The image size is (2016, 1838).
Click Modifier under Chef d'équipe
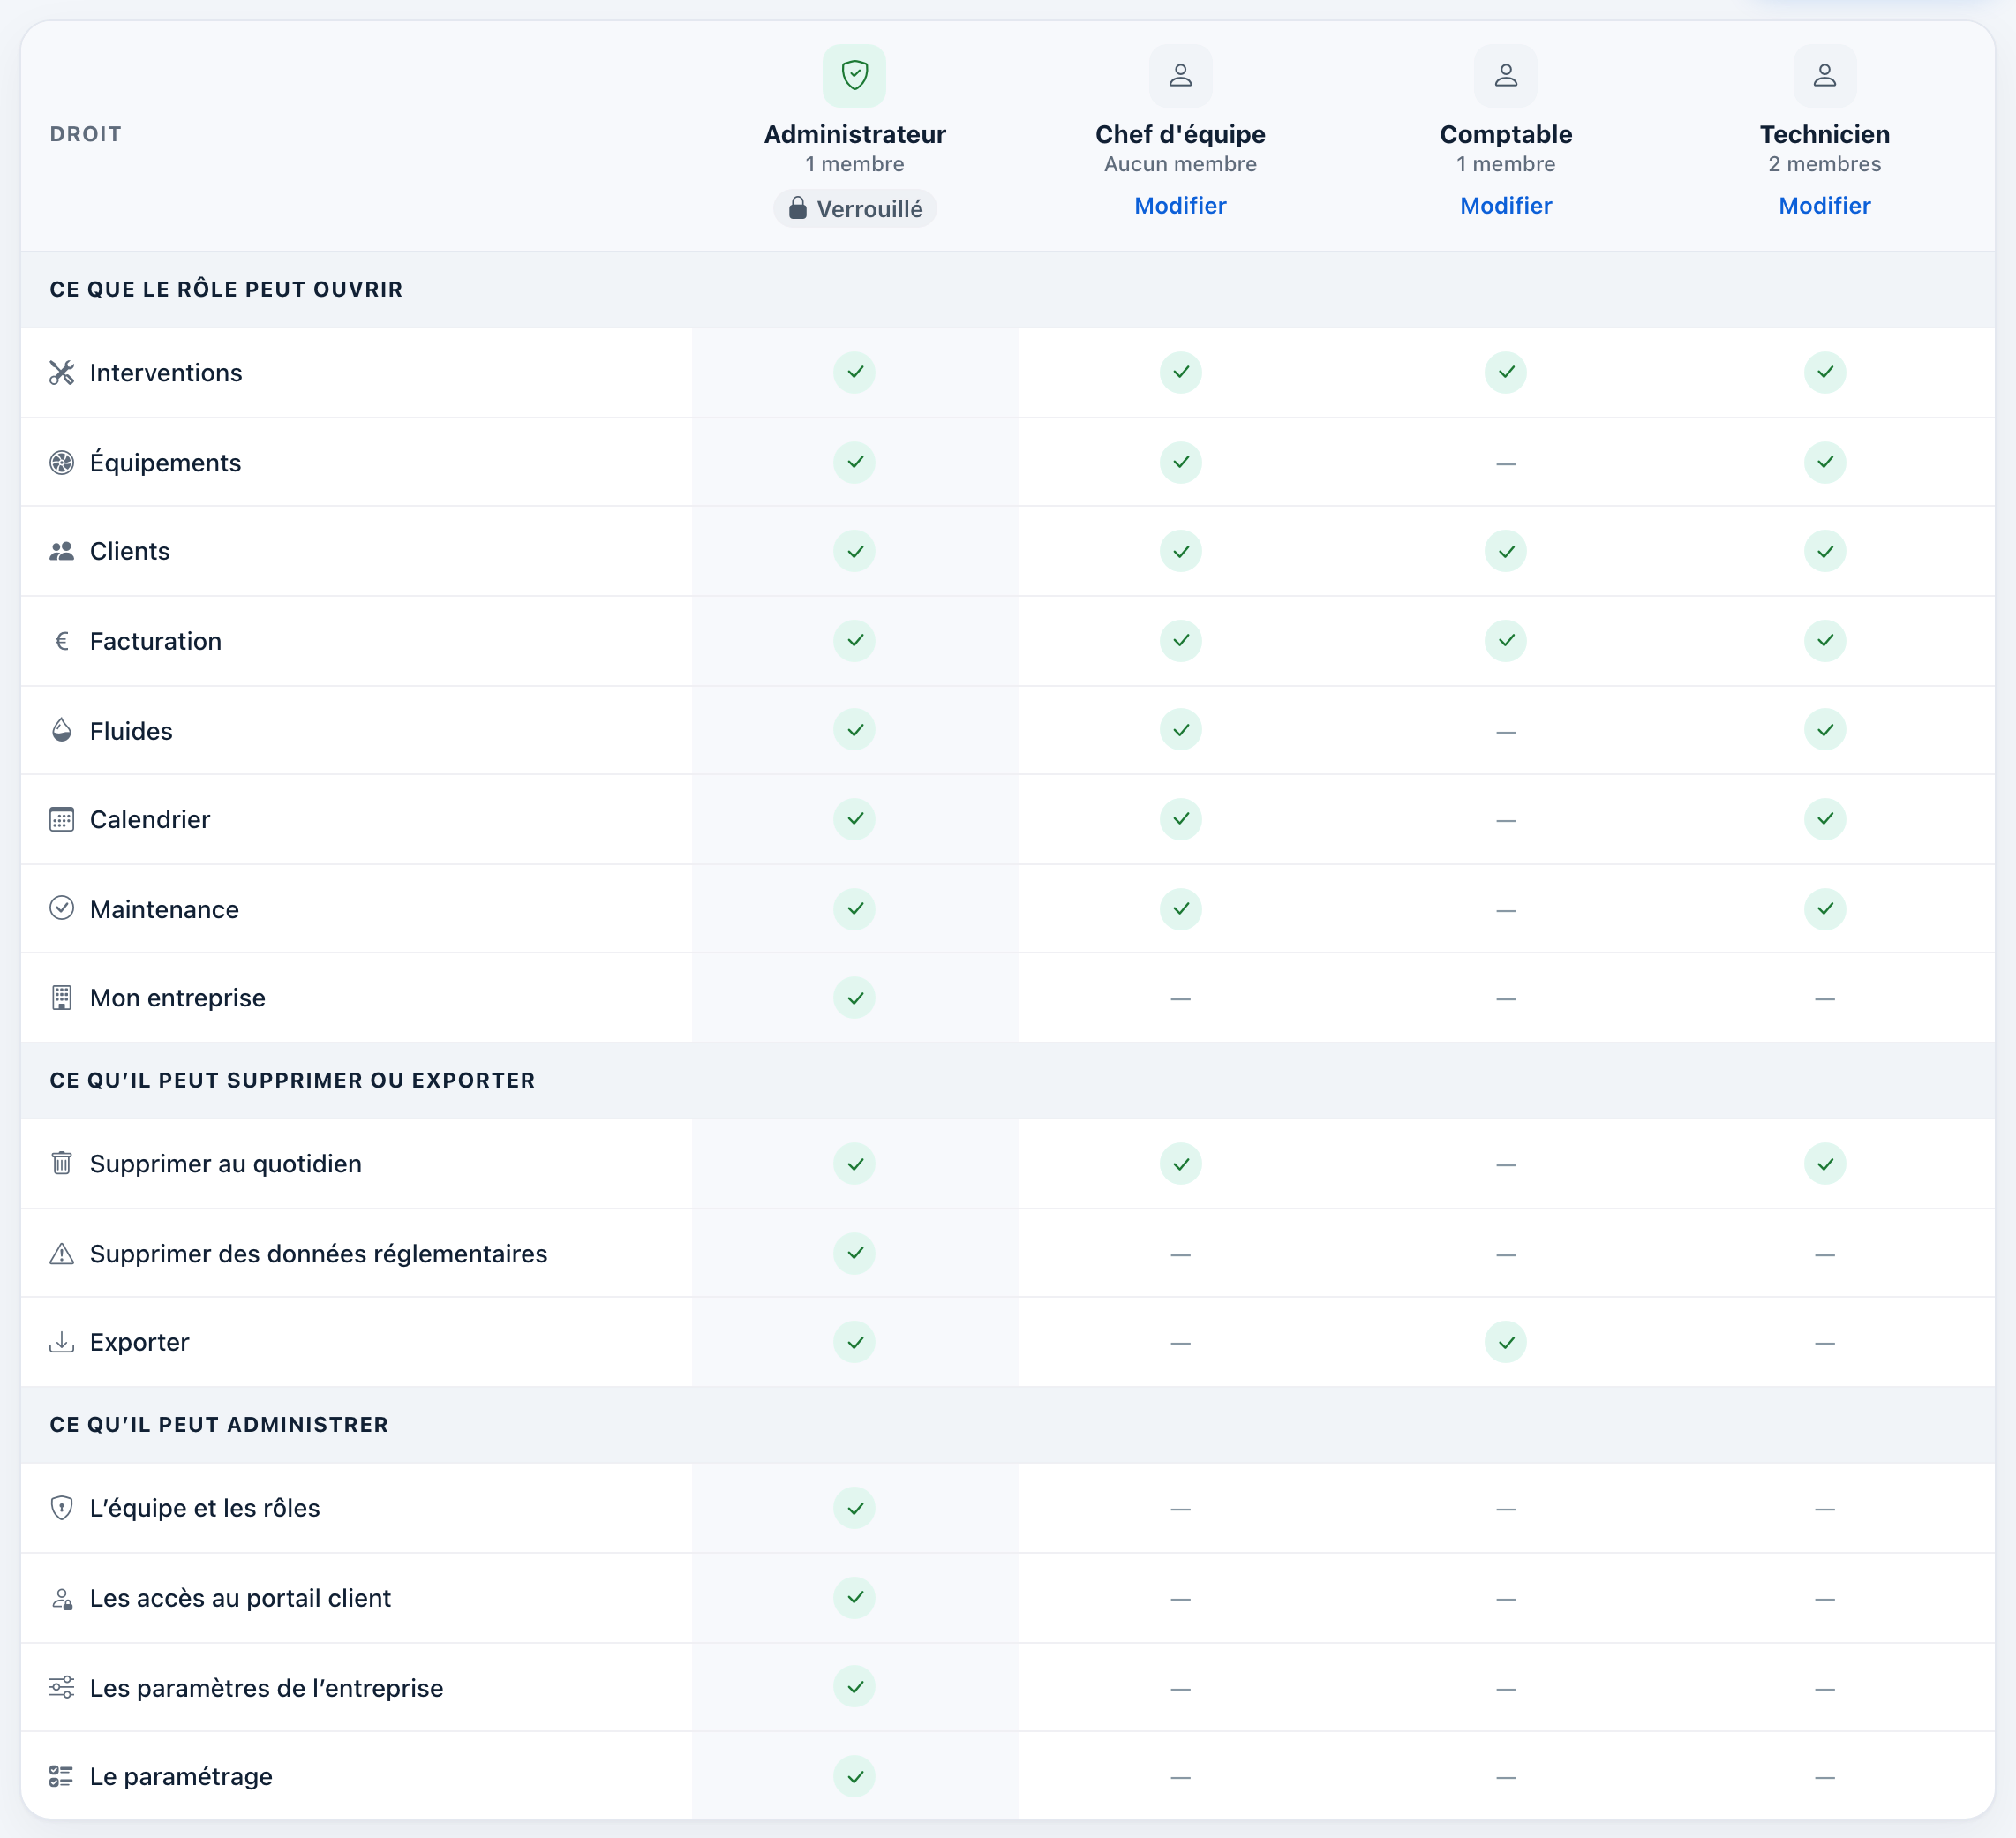pyautogui.click(x=1180, y=206)
